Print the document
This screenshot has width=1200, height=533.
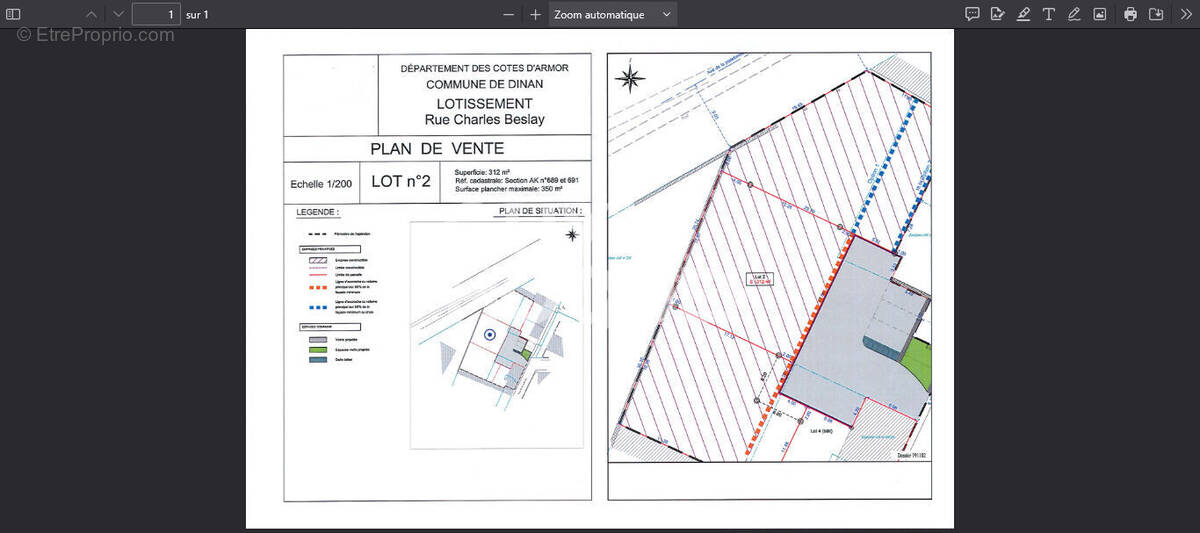[1131, 14]
